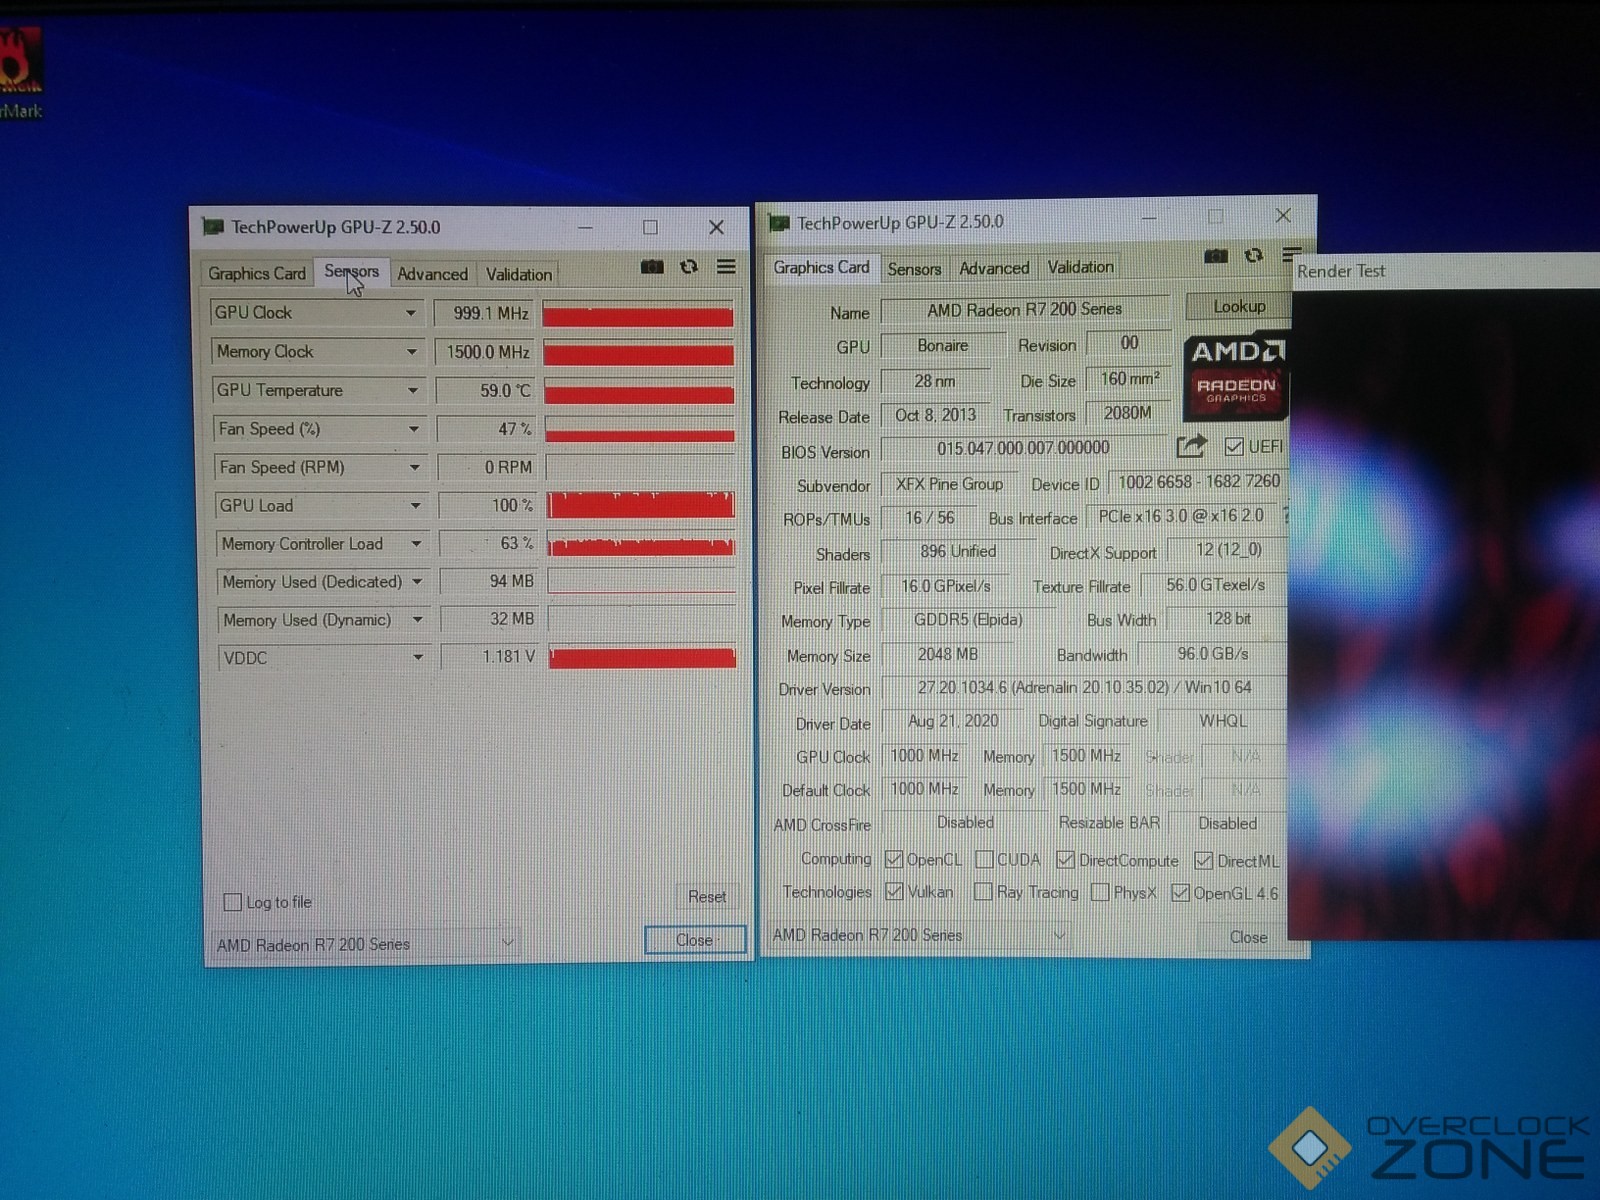This screenshot has width=1600, height=1200.
Task: Open the GPU Temperature sensor dropdown
Action: pos(412,391)
